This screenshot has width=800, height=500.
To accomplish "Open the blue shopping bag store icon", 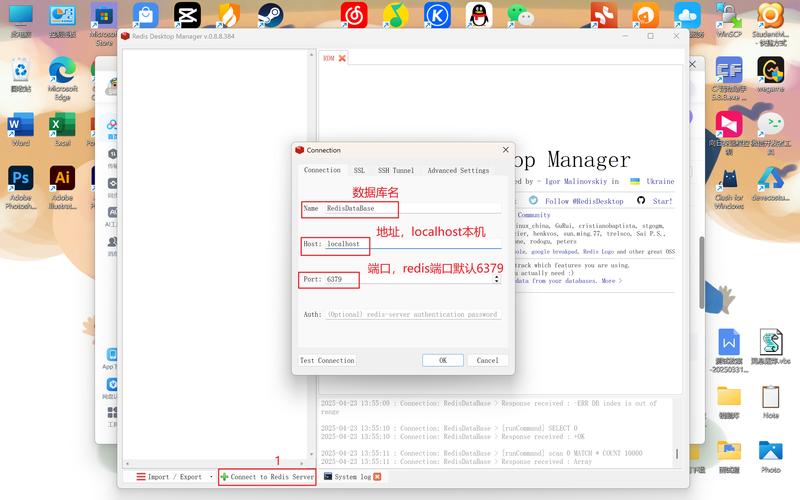I will pos(145,15).
